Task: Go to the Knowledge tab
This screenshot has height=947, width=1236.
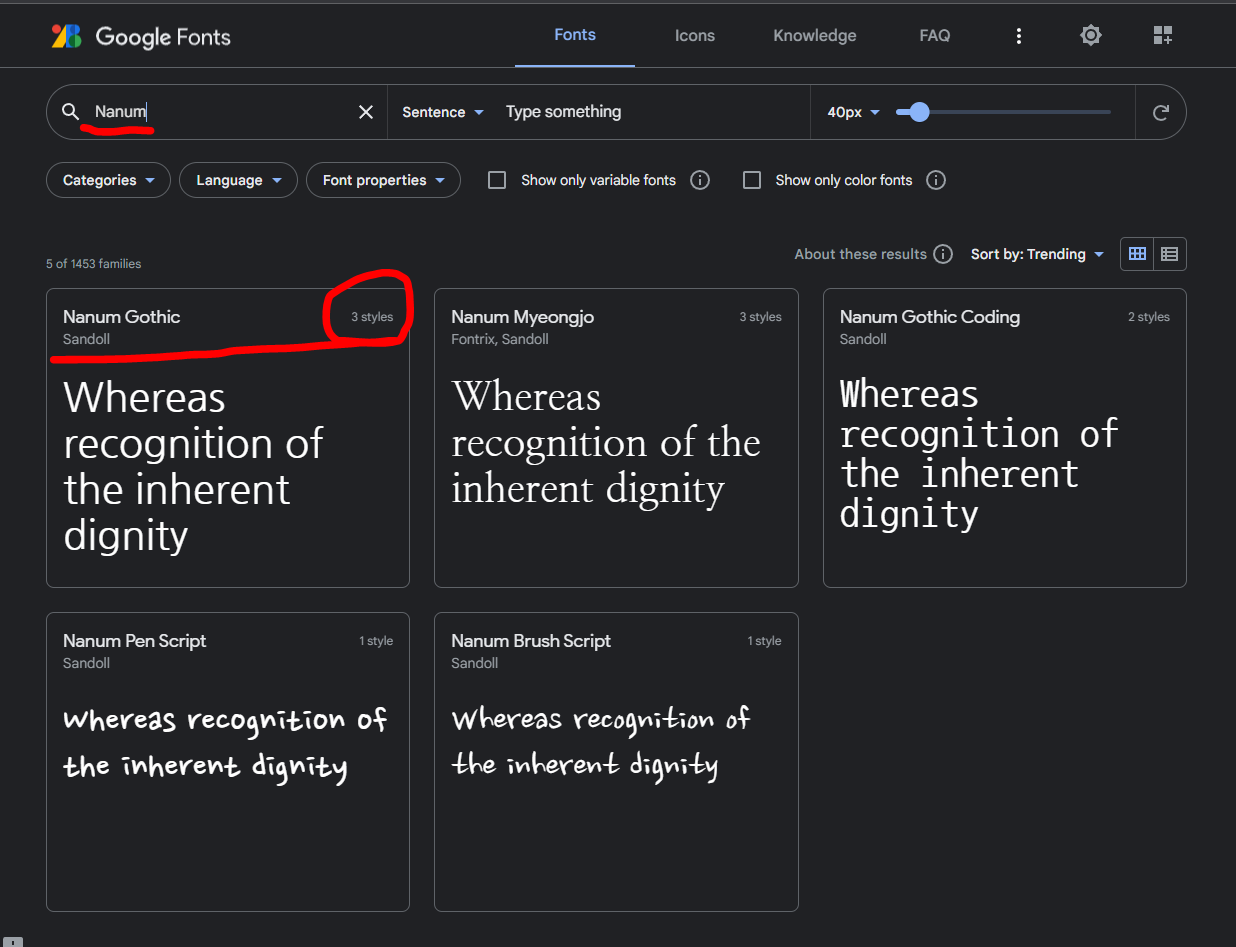Action: point(815,36)
